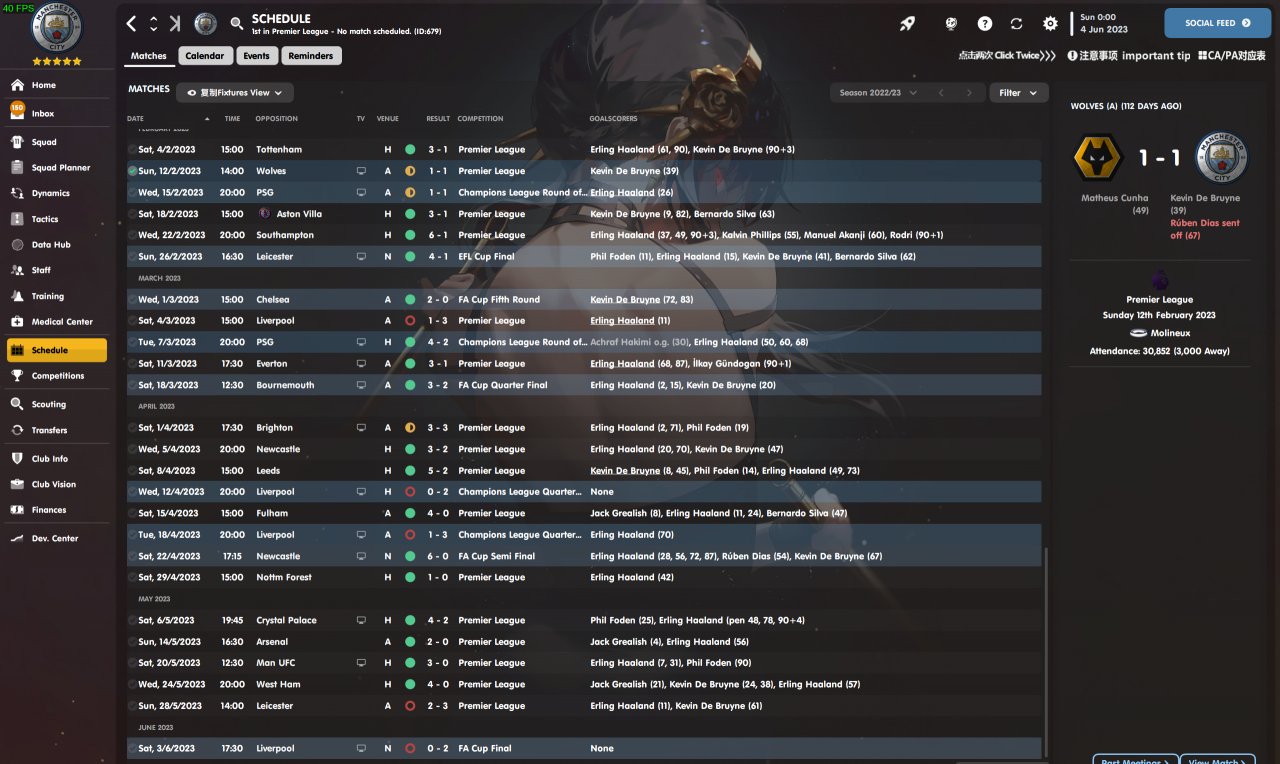Click the Molineux stadium name
The height and width of the screenshot is (764, 1280).
1169,333
